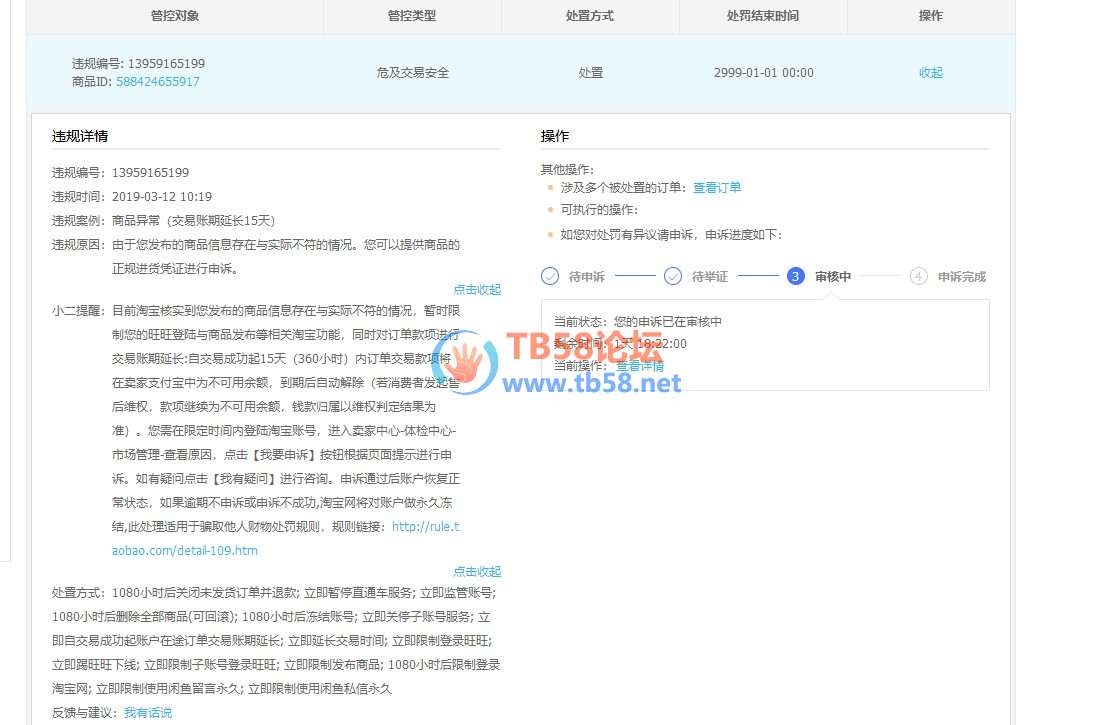Click step 4 申诉完成 circle icon
Screen dimensions: 1115x725
tap(919, 276)
